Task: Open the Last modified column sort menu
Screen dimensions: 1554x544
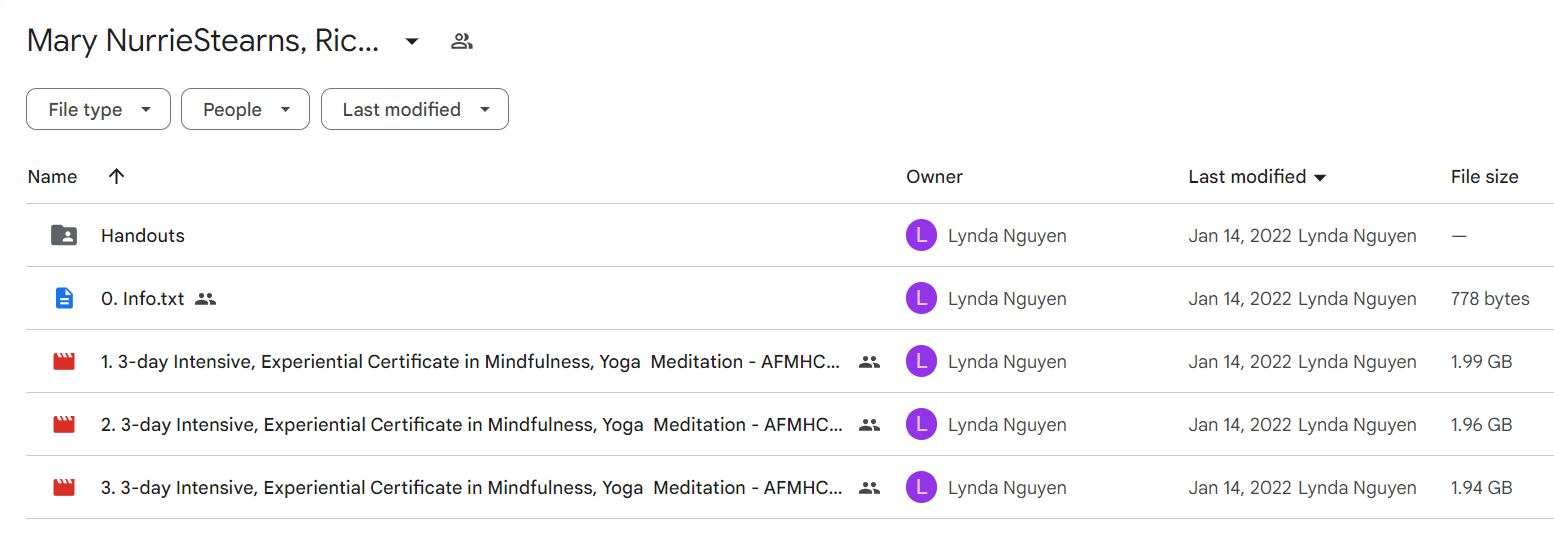Action: click(x=1257, y=177)
